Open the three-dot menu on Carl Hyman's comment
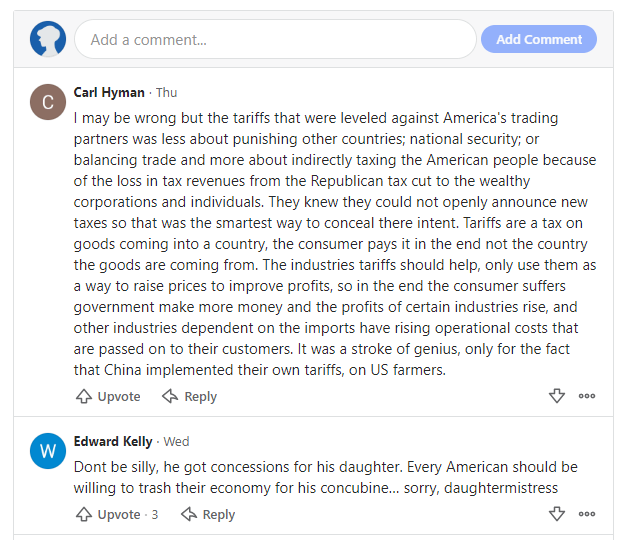Screen dimensions: 628x540 (x=587, y=396)
